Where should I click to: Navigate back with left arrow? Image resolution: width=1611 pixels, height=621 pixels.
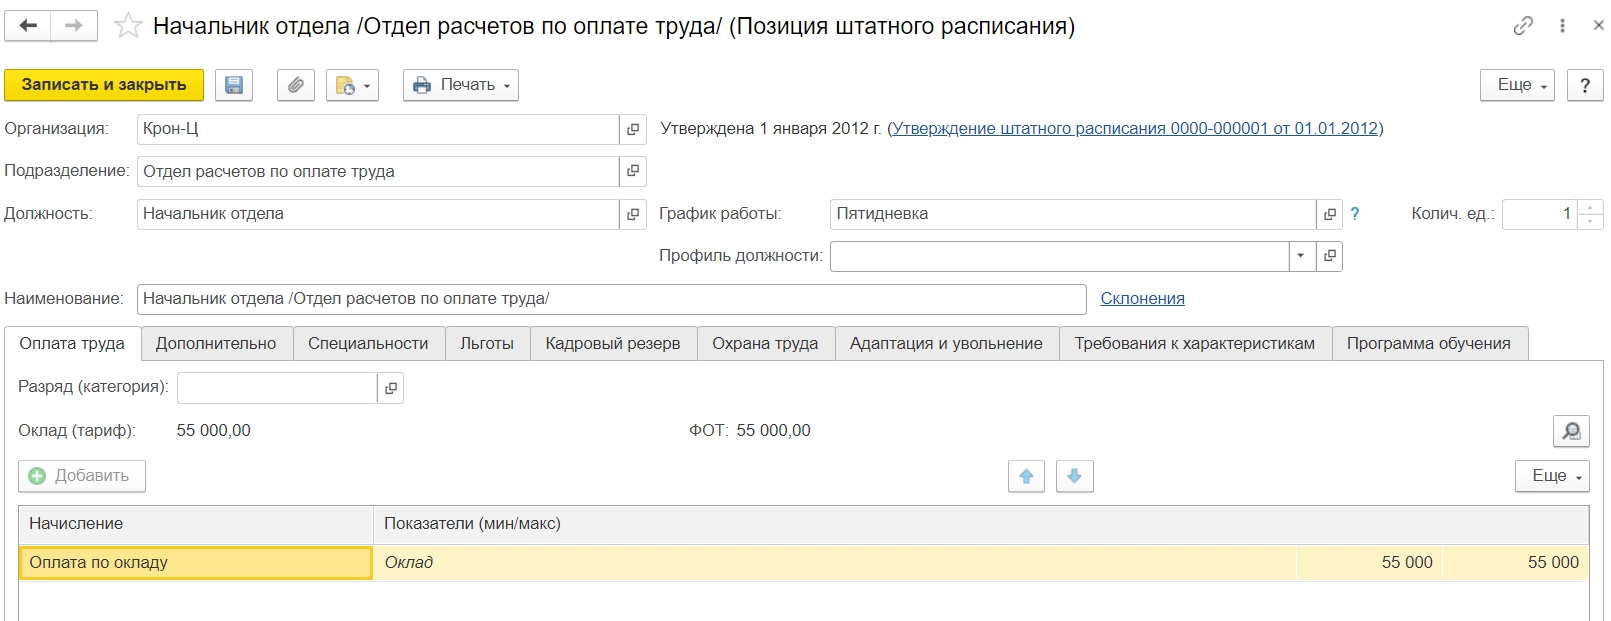(28, 26)
